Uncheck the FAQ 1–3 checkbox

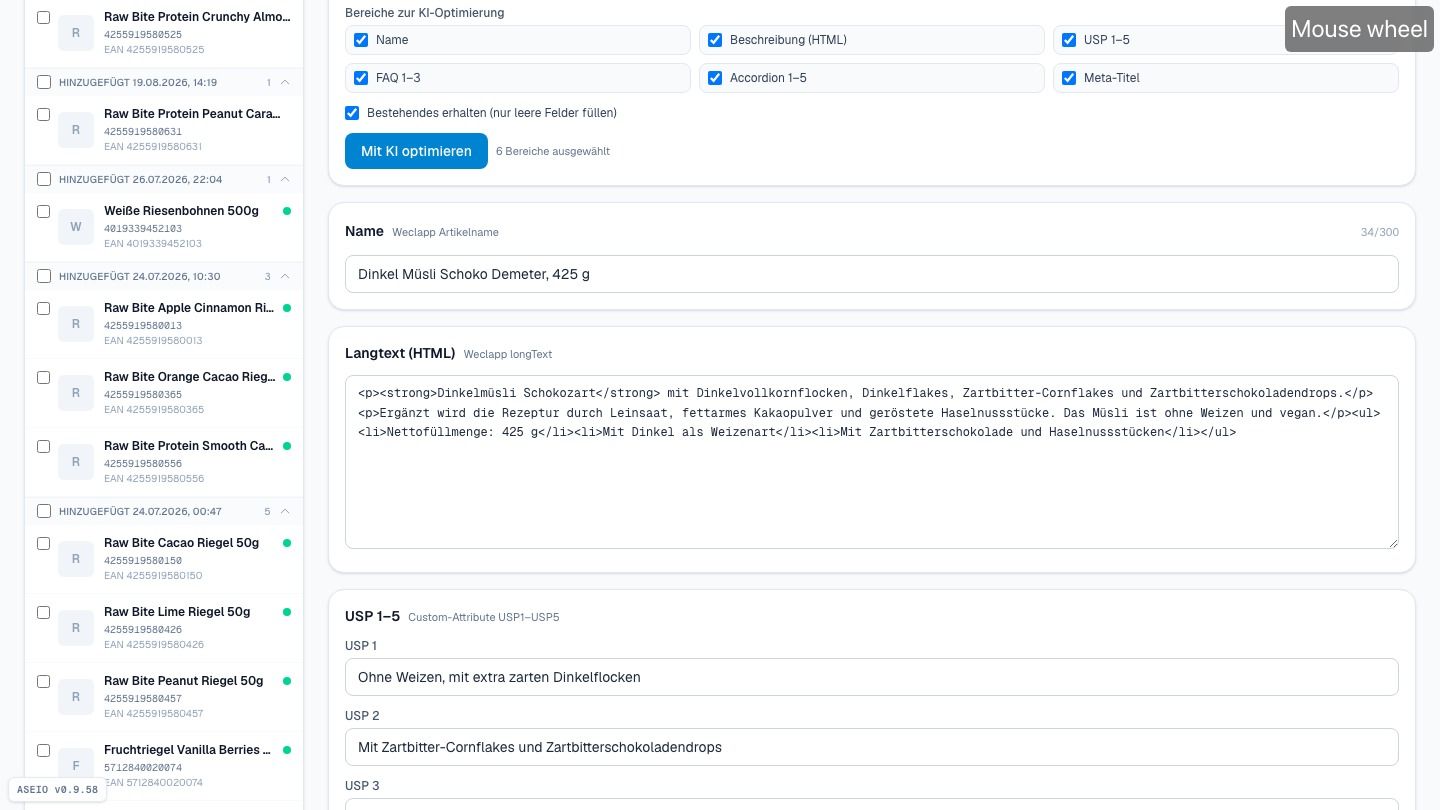point(361,78)
